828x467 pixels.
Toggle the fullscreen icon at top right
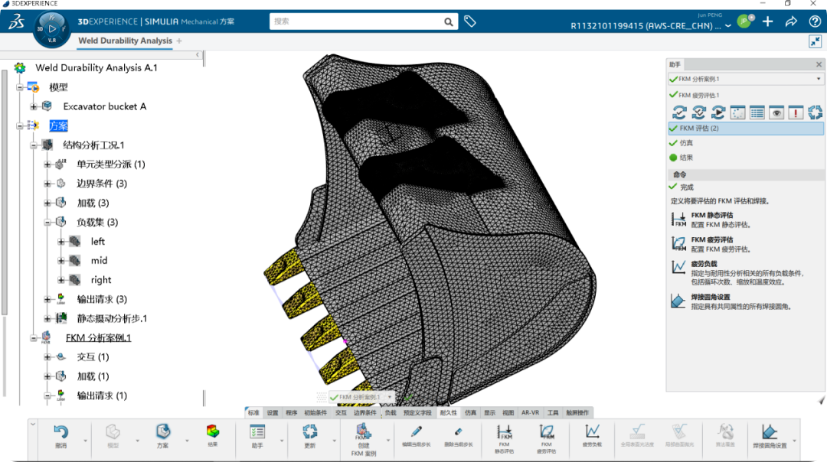[815, 42]
